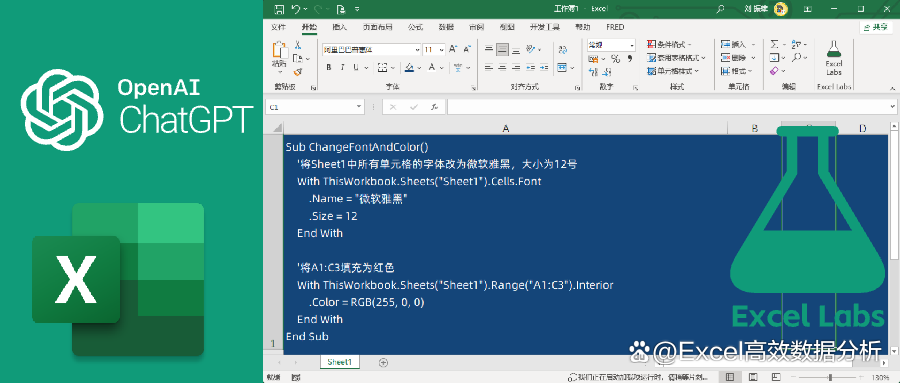
Task: Click the Fill down icon
Action: pyautogui.click(x=774, y=57)
